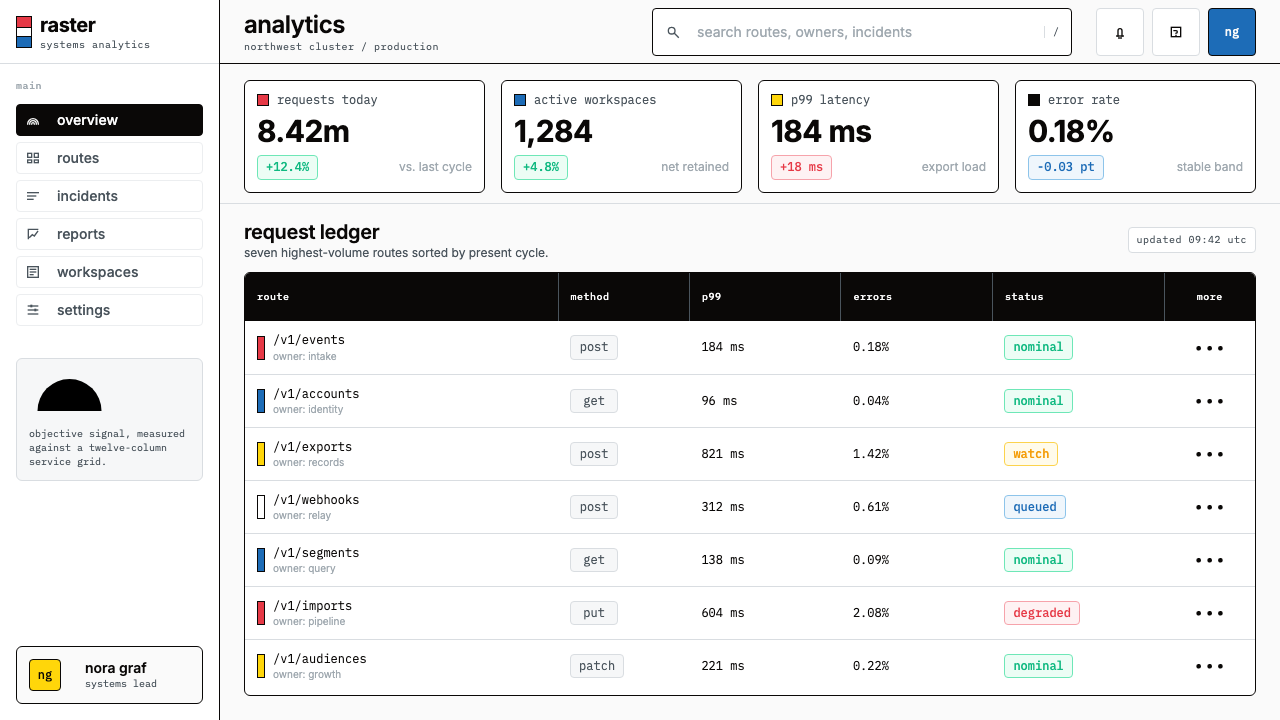Go to the overview menu item
This screenshot has height=720, width=1280.
point(109,120)
